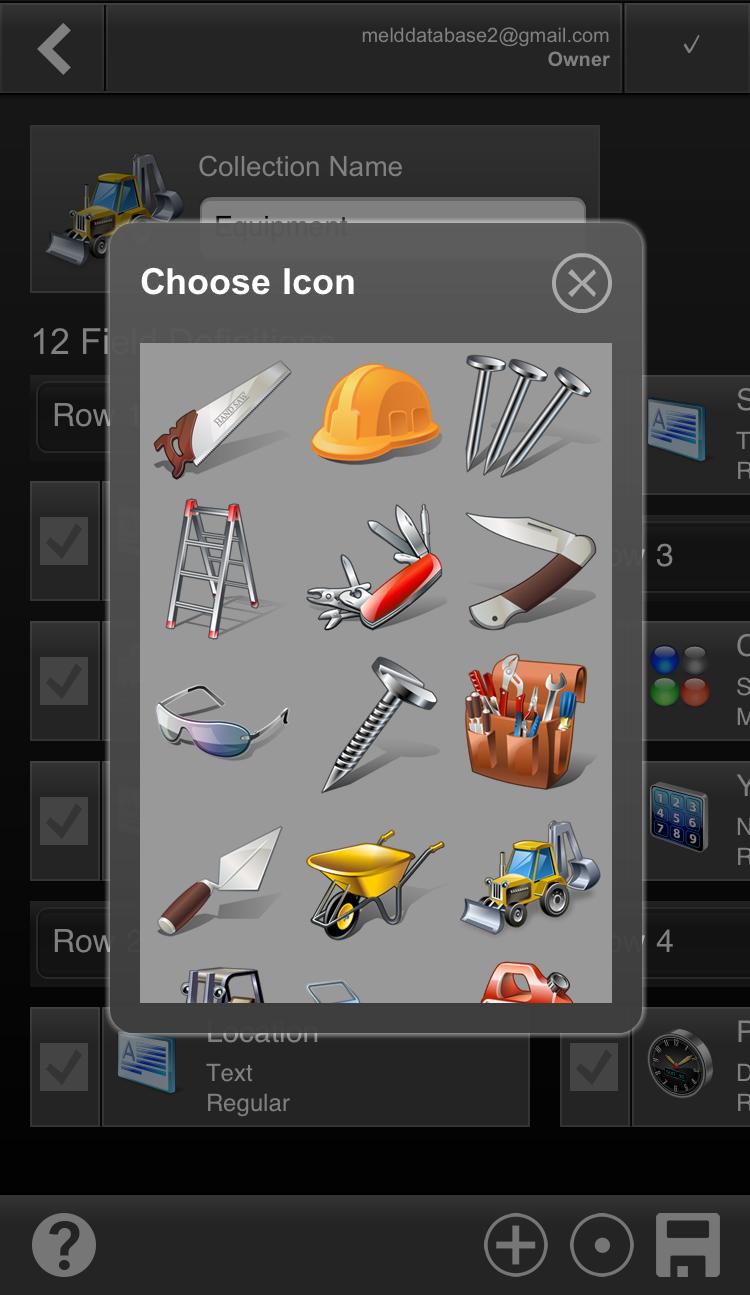Choose the orange hard hat icon
The height and width of the screenshot is (1295, 750).
(x=375, y=413)
